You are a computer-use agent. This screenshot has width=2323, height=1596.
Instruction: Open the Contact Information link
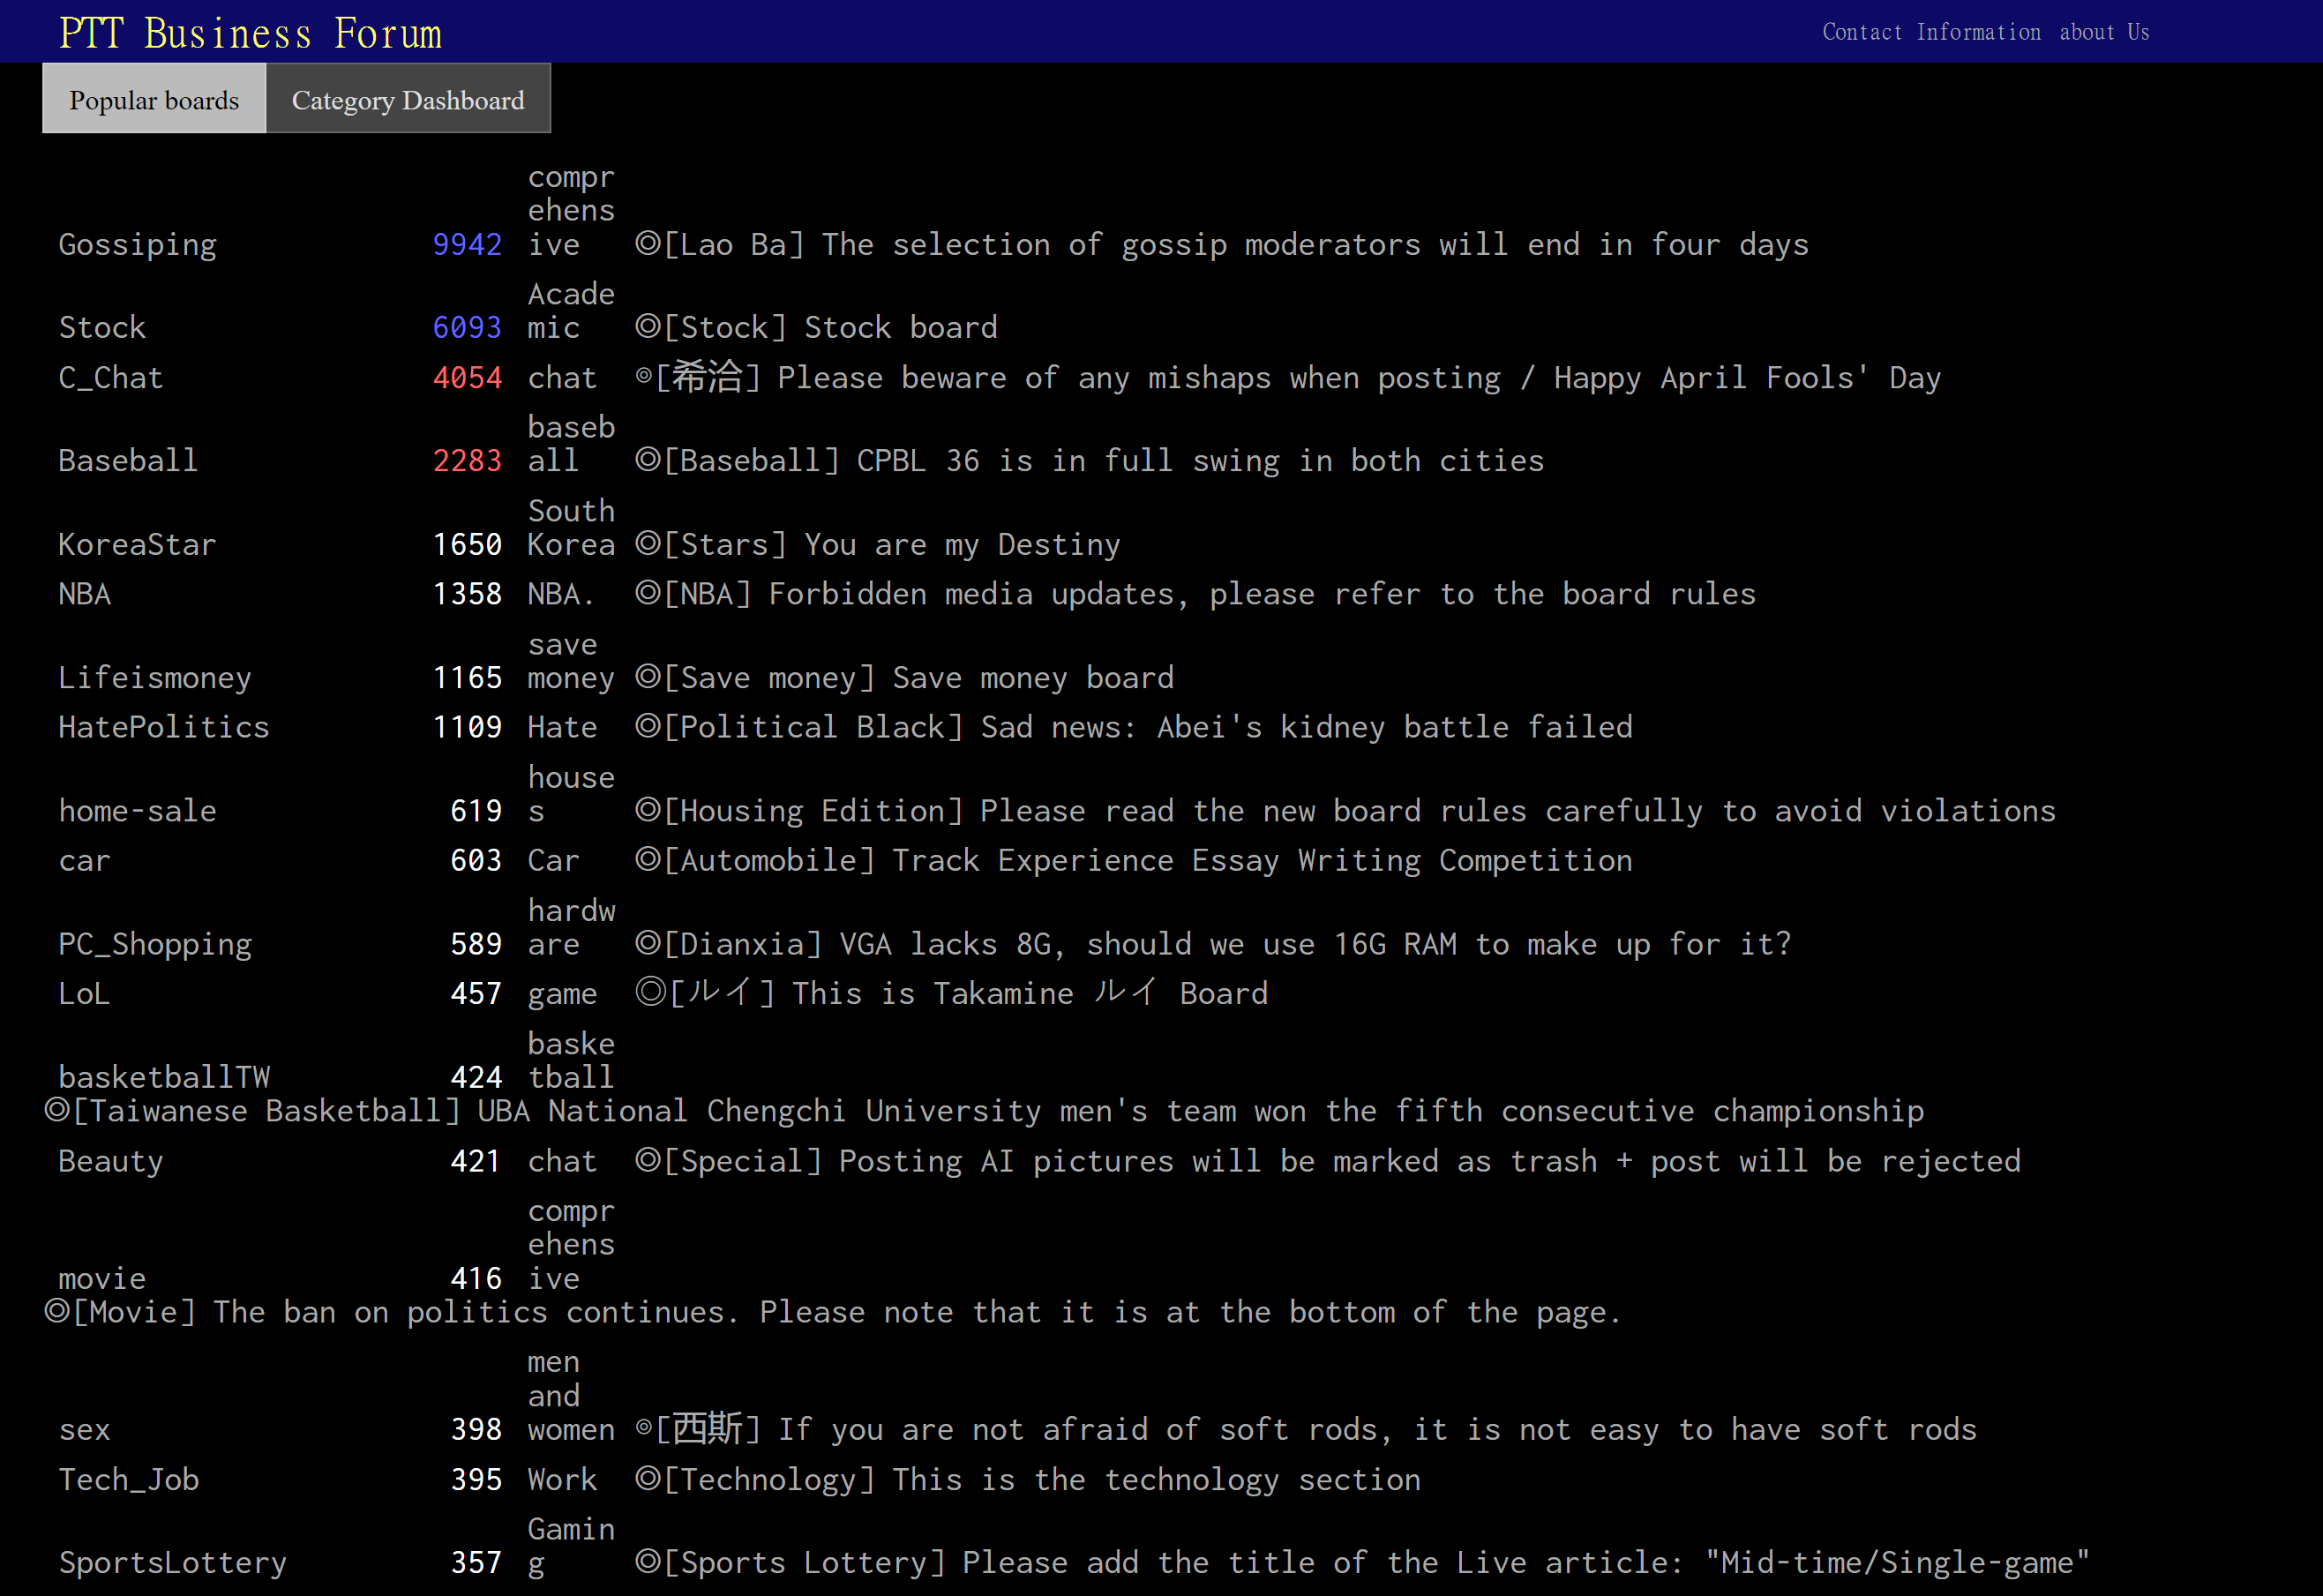pos(1931,32)
